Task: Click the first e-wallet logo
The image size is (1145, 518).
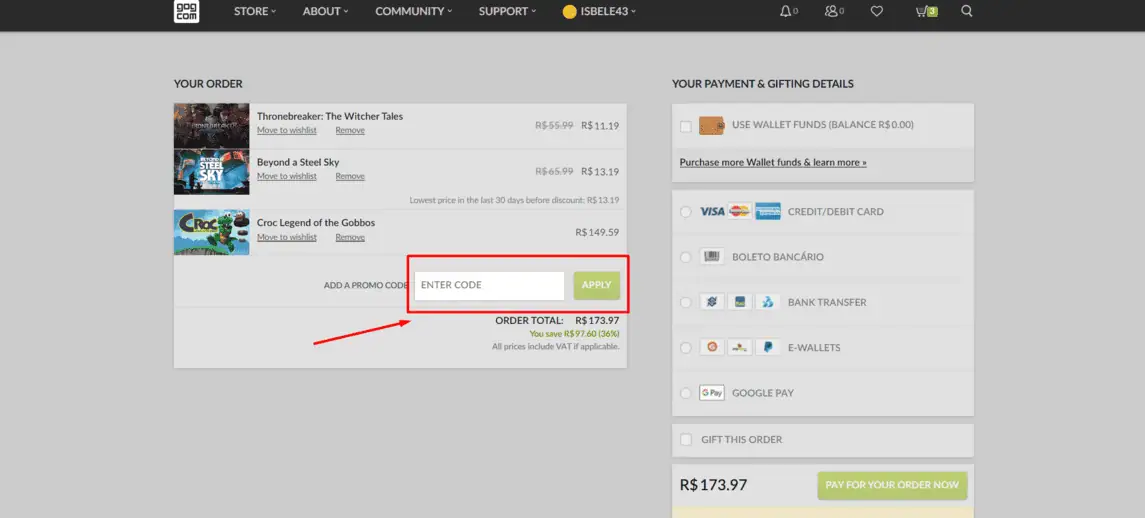Action: point(711,348)
